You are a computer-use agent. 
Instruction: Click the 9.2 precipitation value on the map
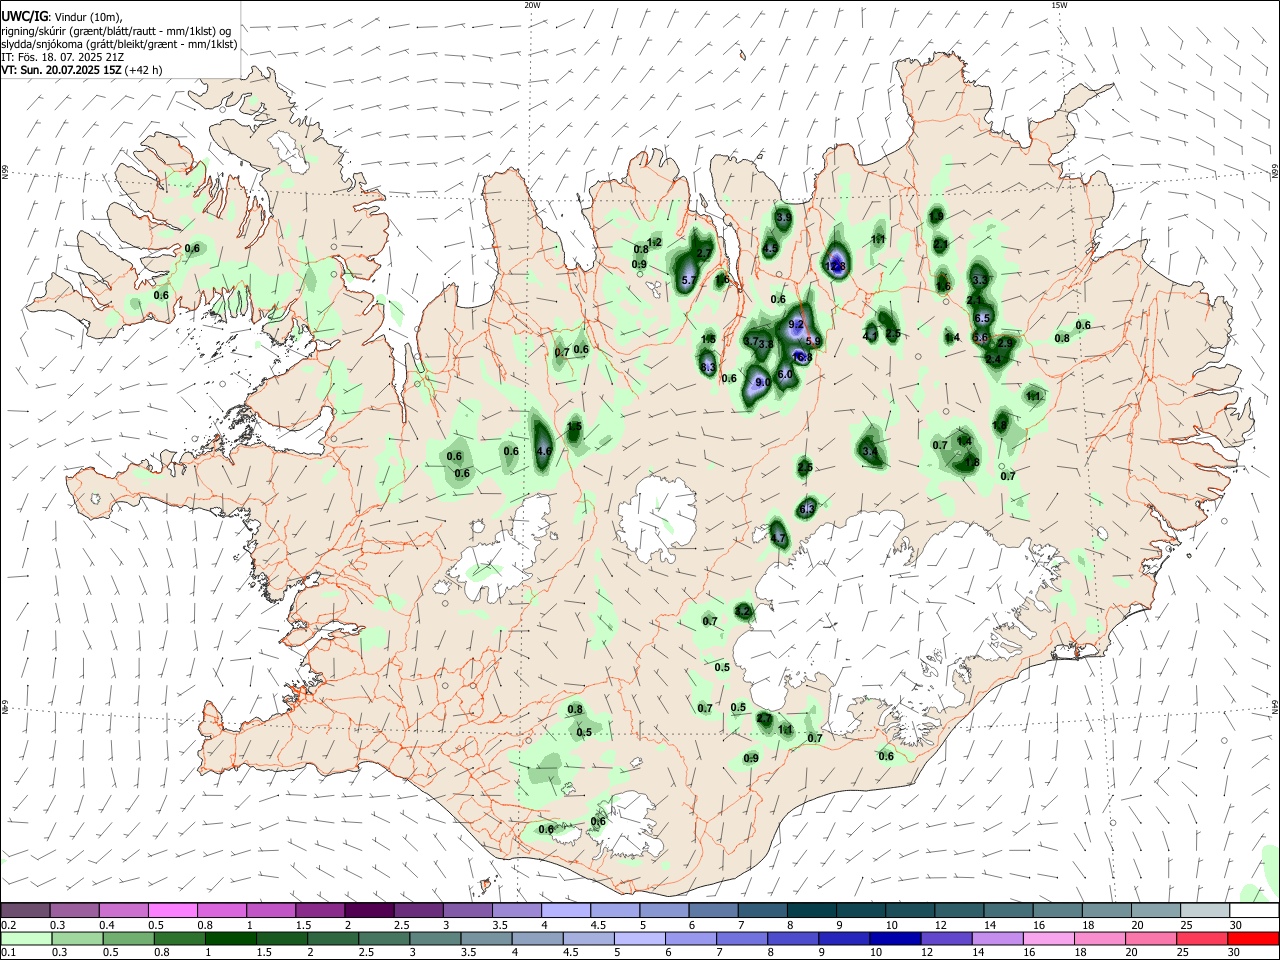pos(797,324)
